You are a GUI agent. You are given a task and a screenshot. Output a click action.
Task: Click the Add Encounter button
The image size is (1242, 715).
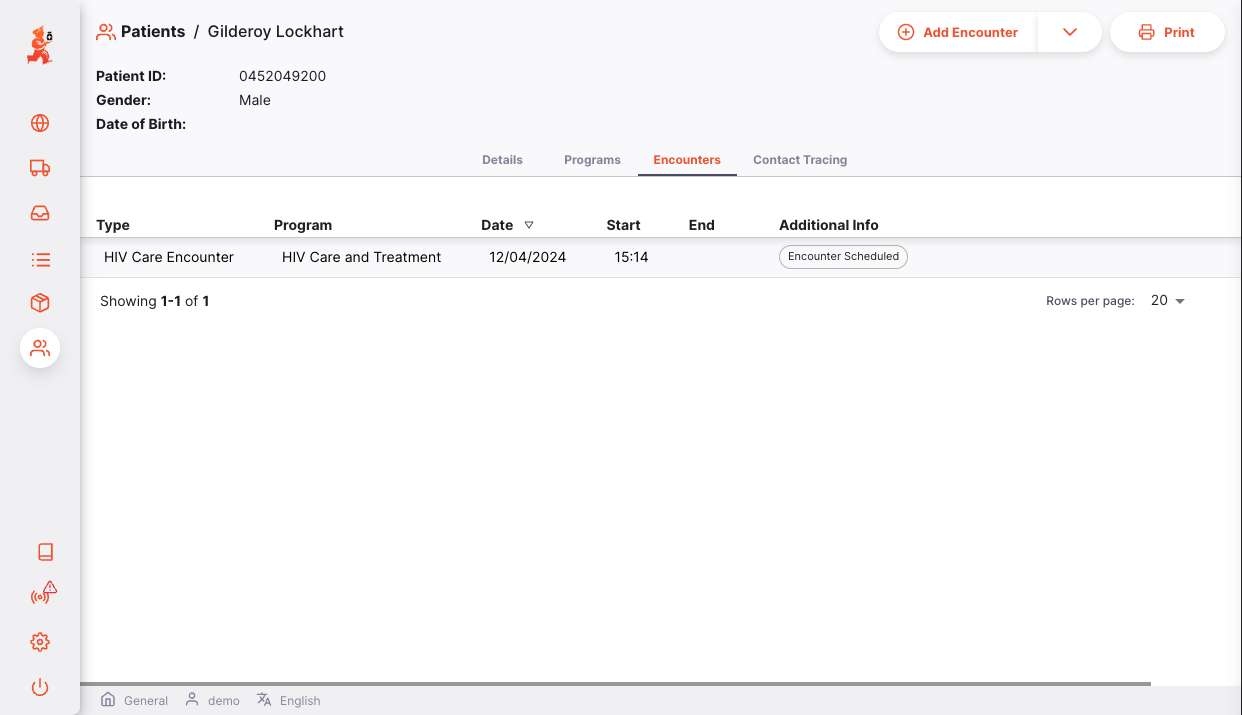coord(958,32)
